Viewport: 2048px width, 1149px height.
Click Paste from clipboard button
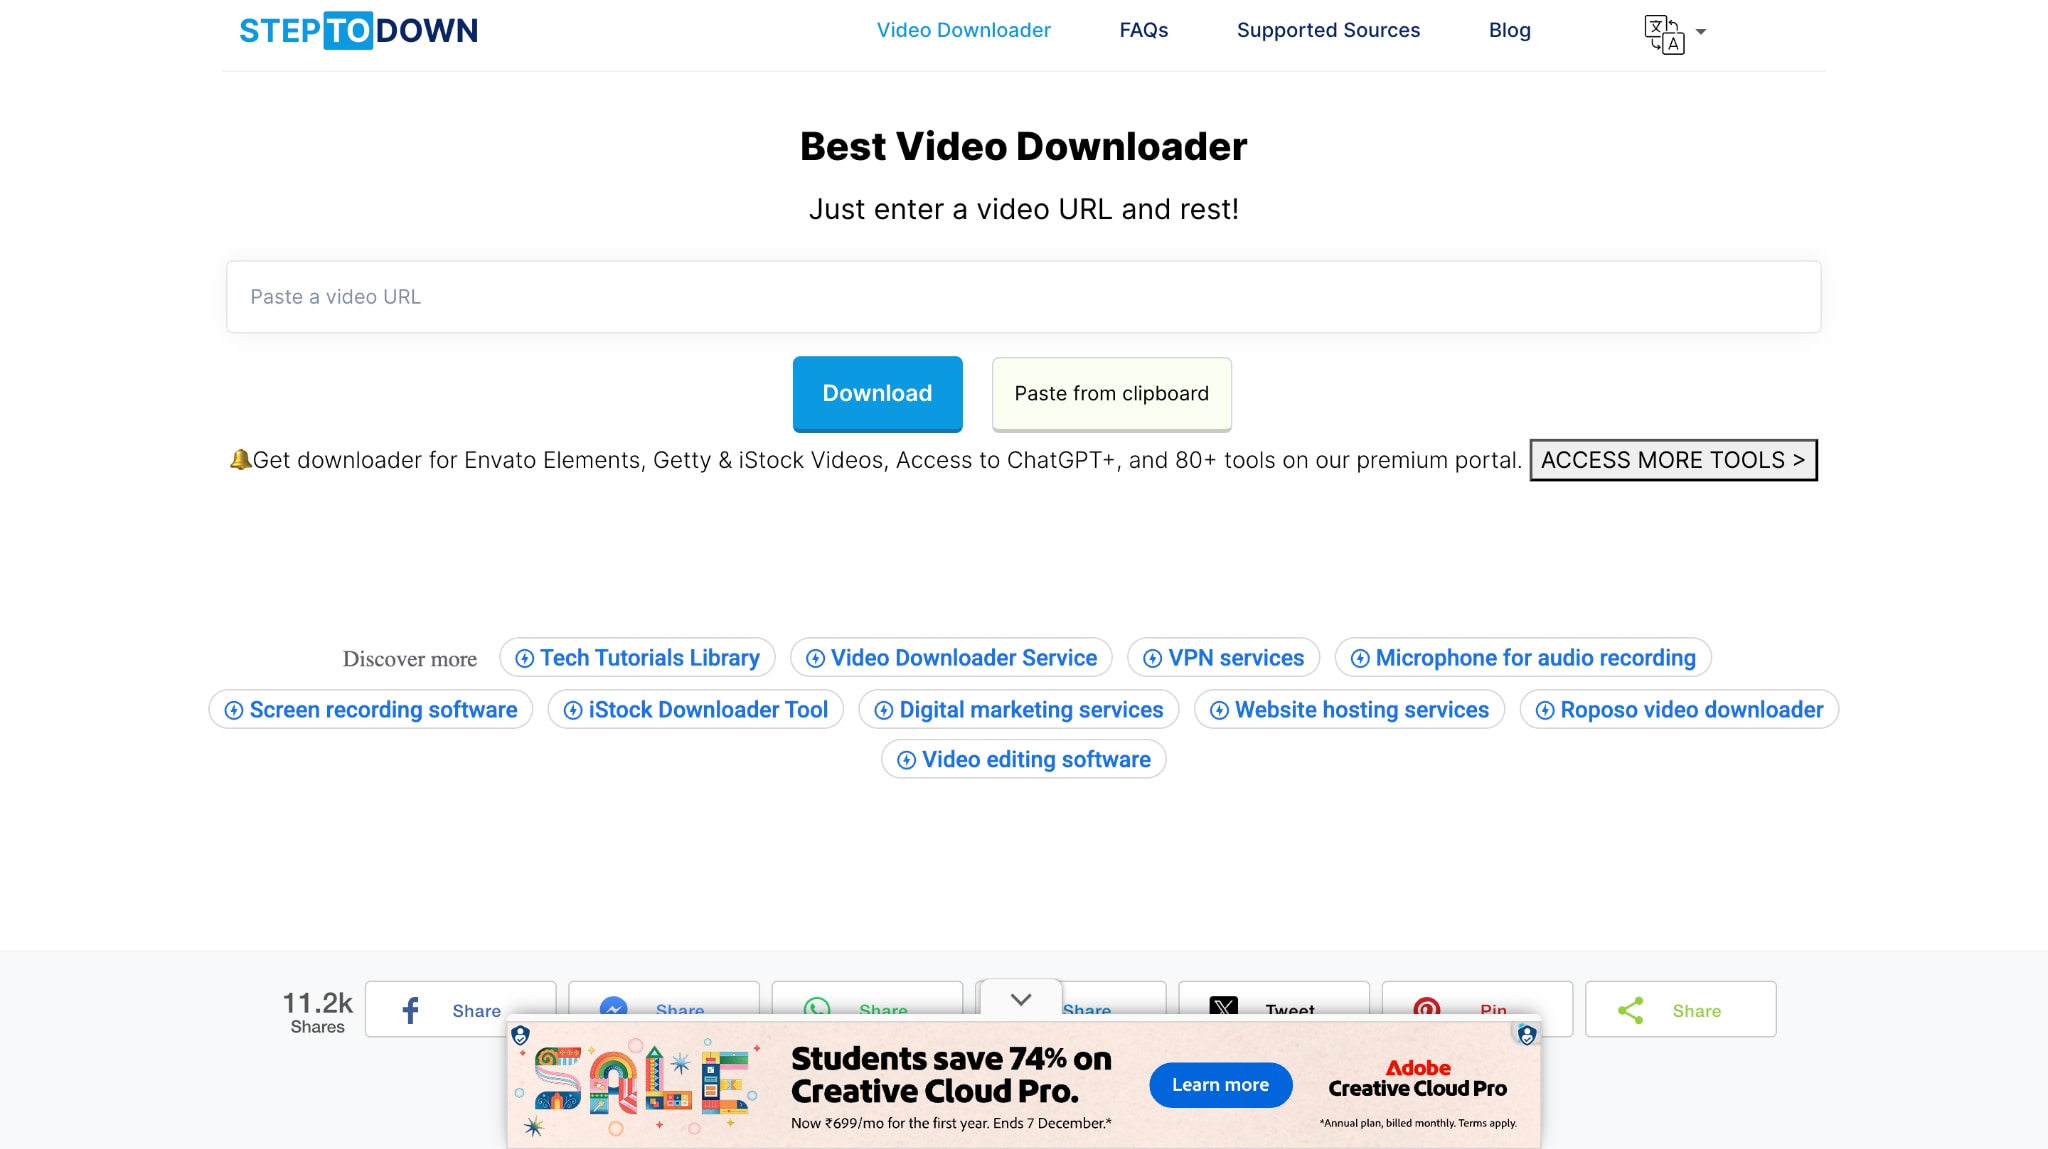click(x=1111, y=394)
